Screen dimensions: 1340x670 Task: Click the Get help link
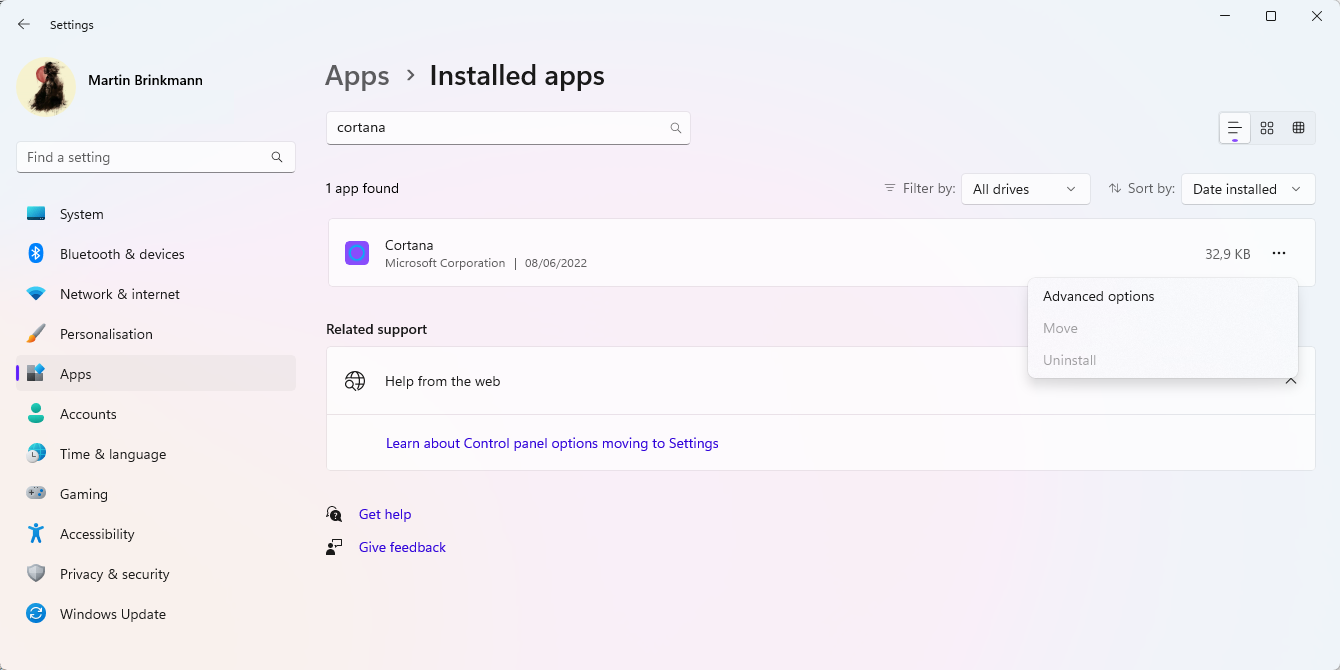(385, 514)
